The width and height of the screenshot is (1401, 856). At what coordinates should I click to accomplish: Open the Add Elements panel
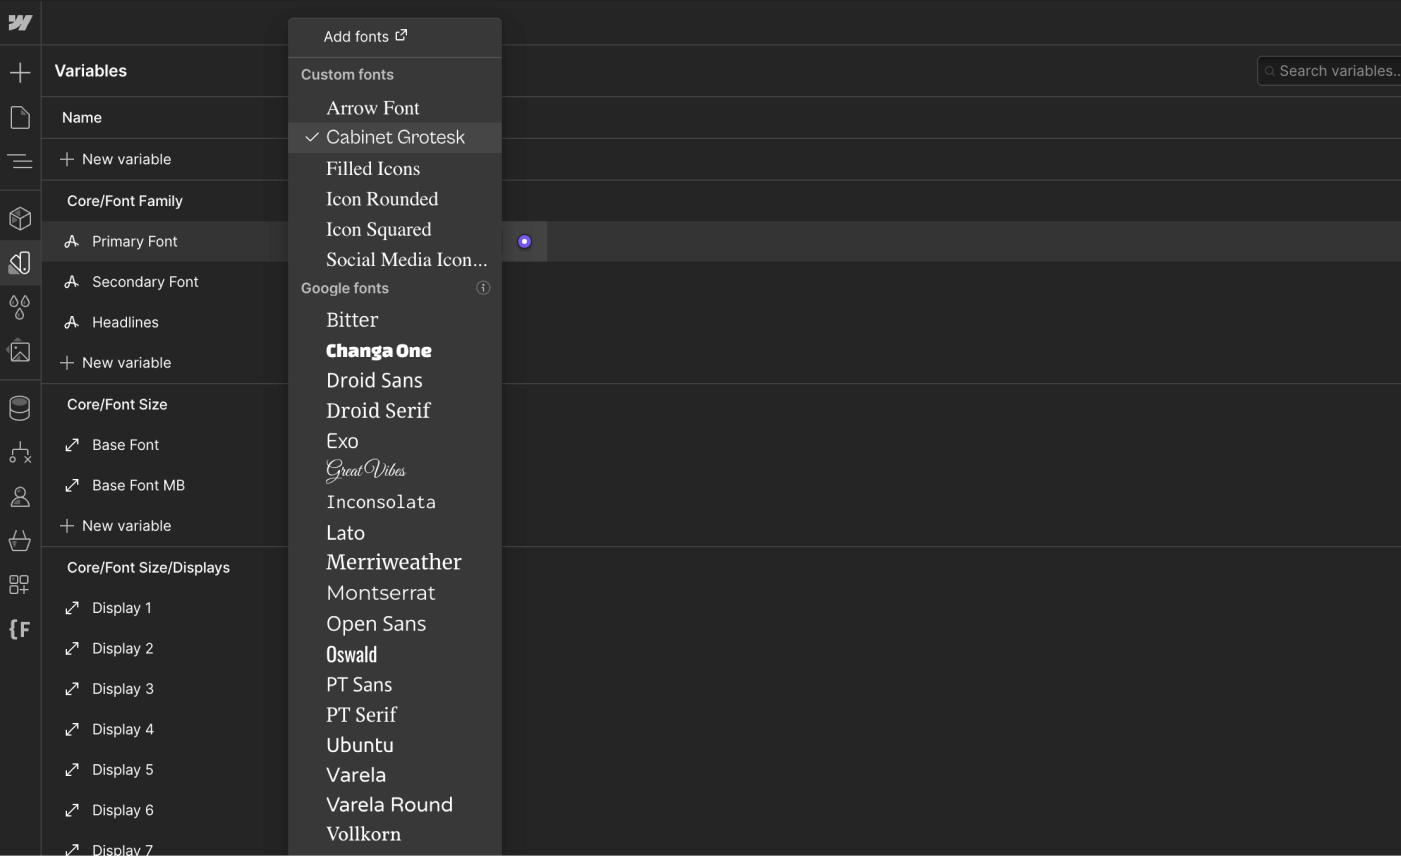pos(20,72)
